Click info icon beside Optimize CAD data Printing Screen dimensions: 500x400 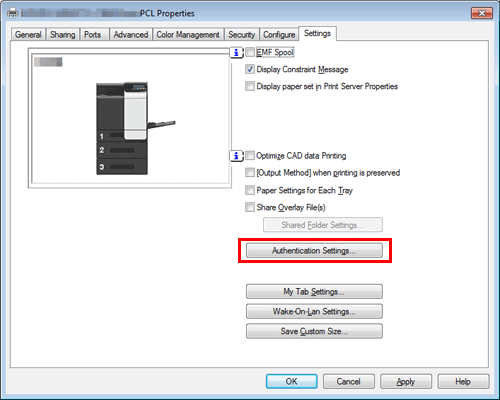[236, 156]
